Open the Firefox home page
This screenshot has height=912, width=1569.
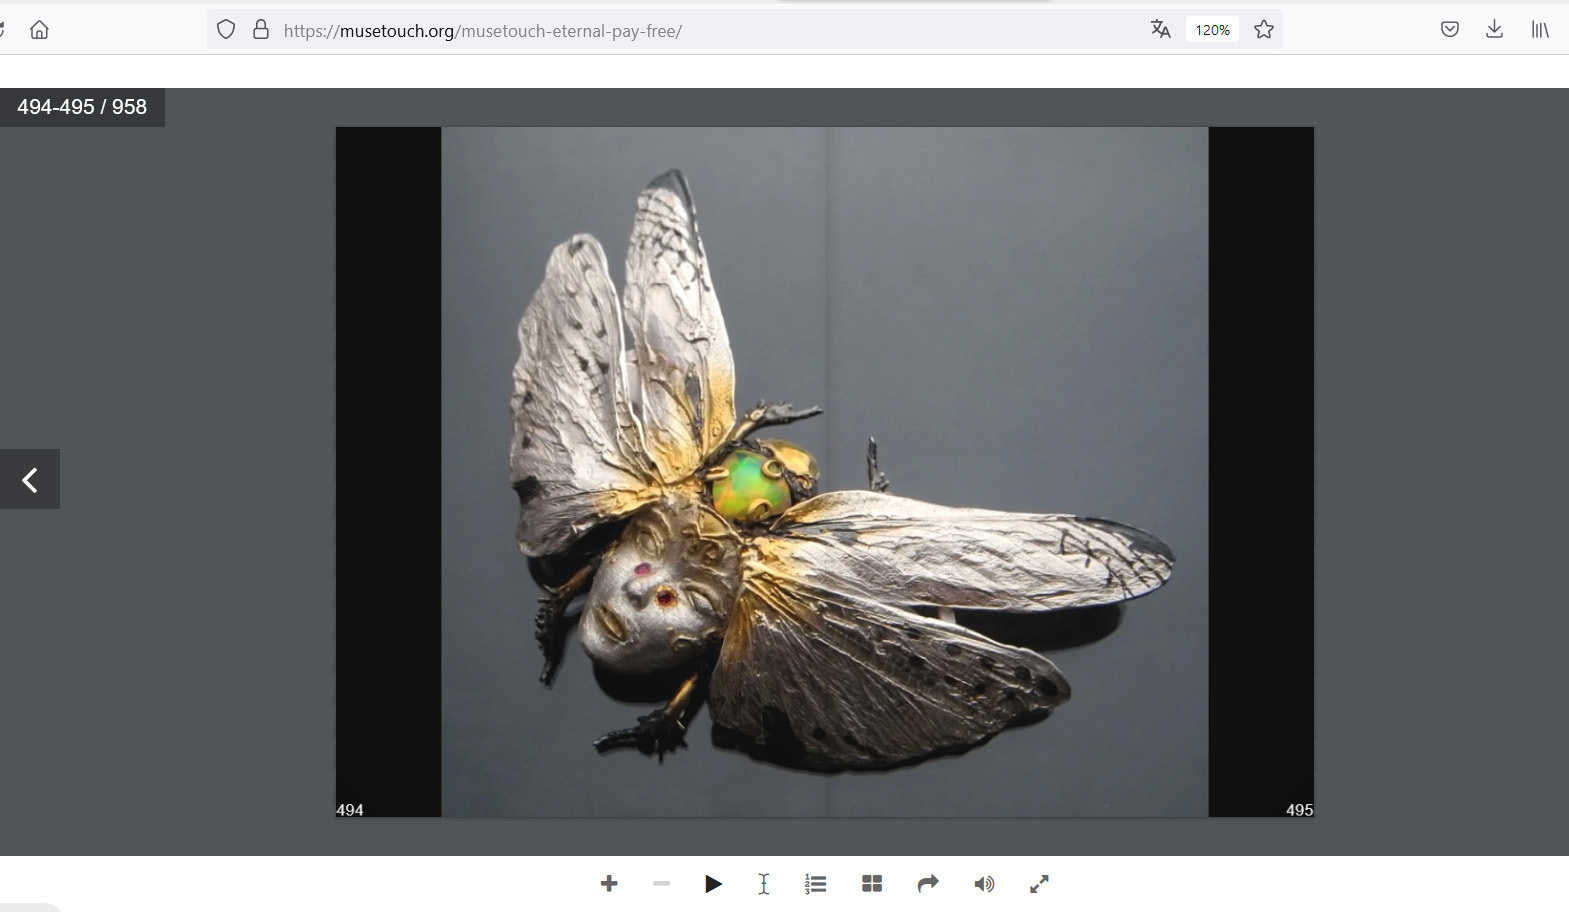pyautogui.click(x=39, y=30)
